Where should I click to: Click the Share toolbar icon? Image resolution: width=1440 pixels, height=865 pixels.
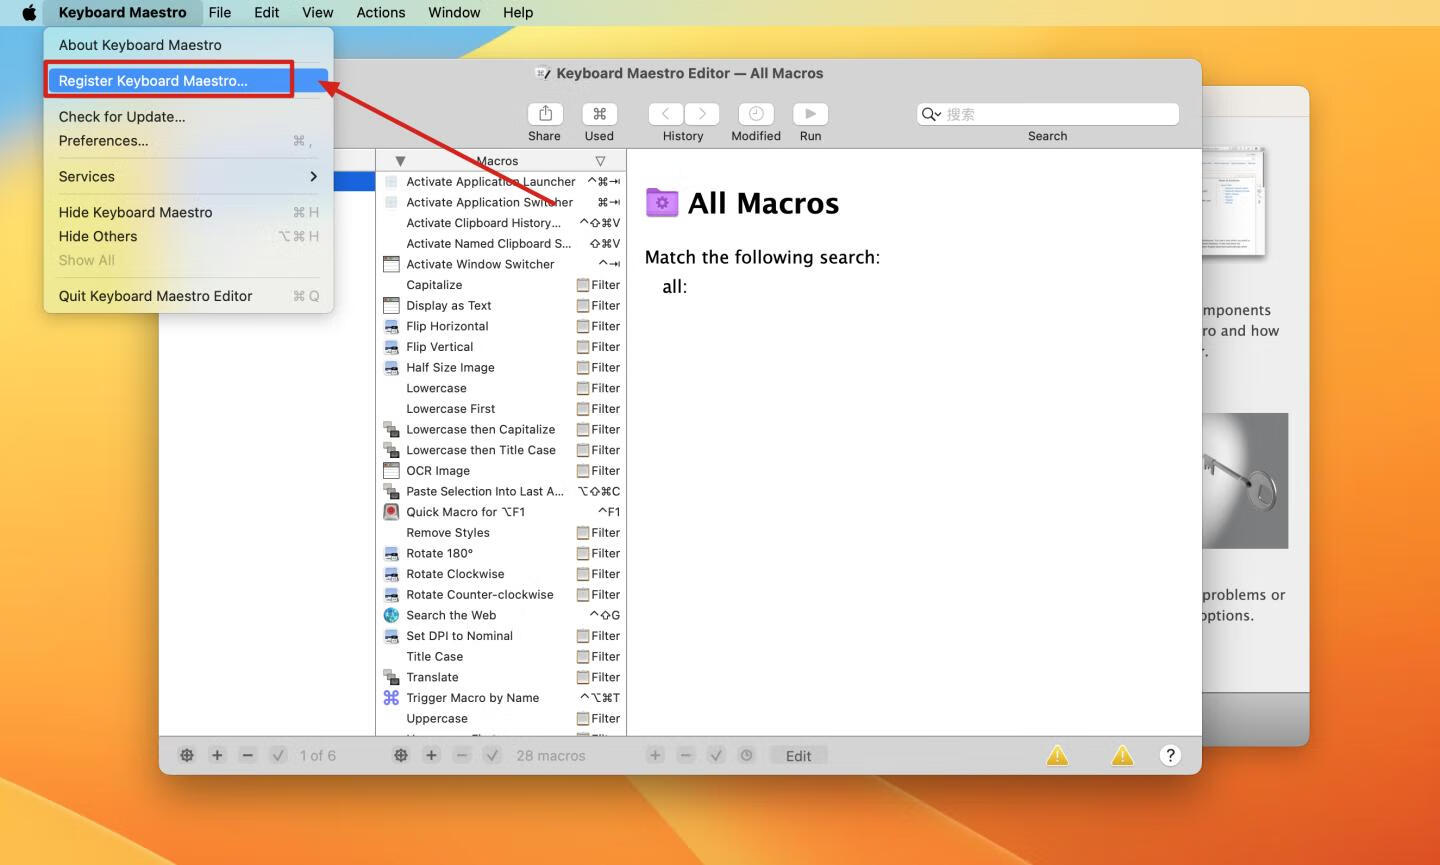point(545,114)
